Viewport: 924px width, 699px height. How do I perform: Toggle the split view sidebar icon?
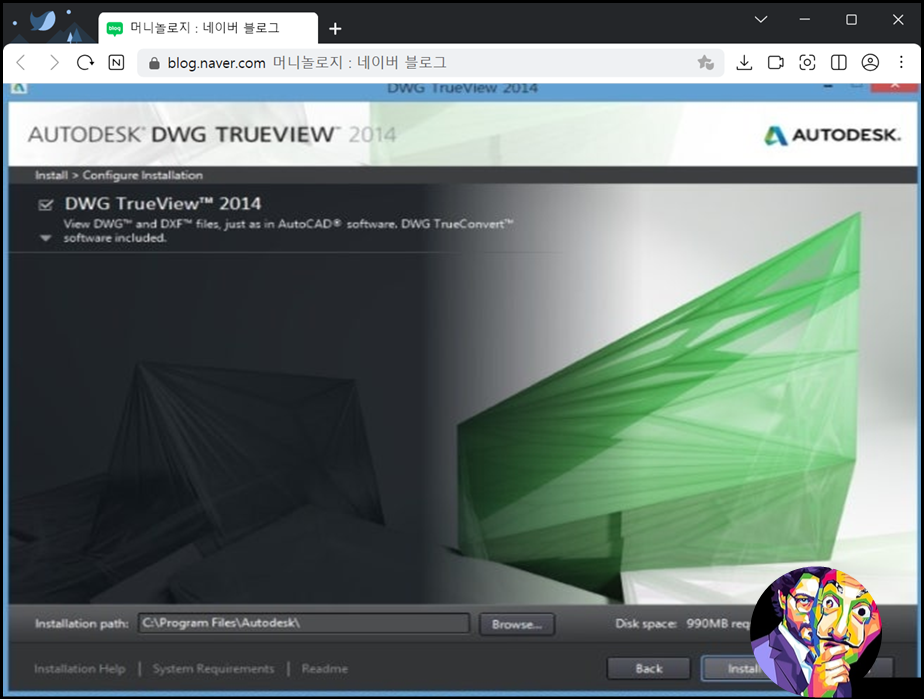839,62
